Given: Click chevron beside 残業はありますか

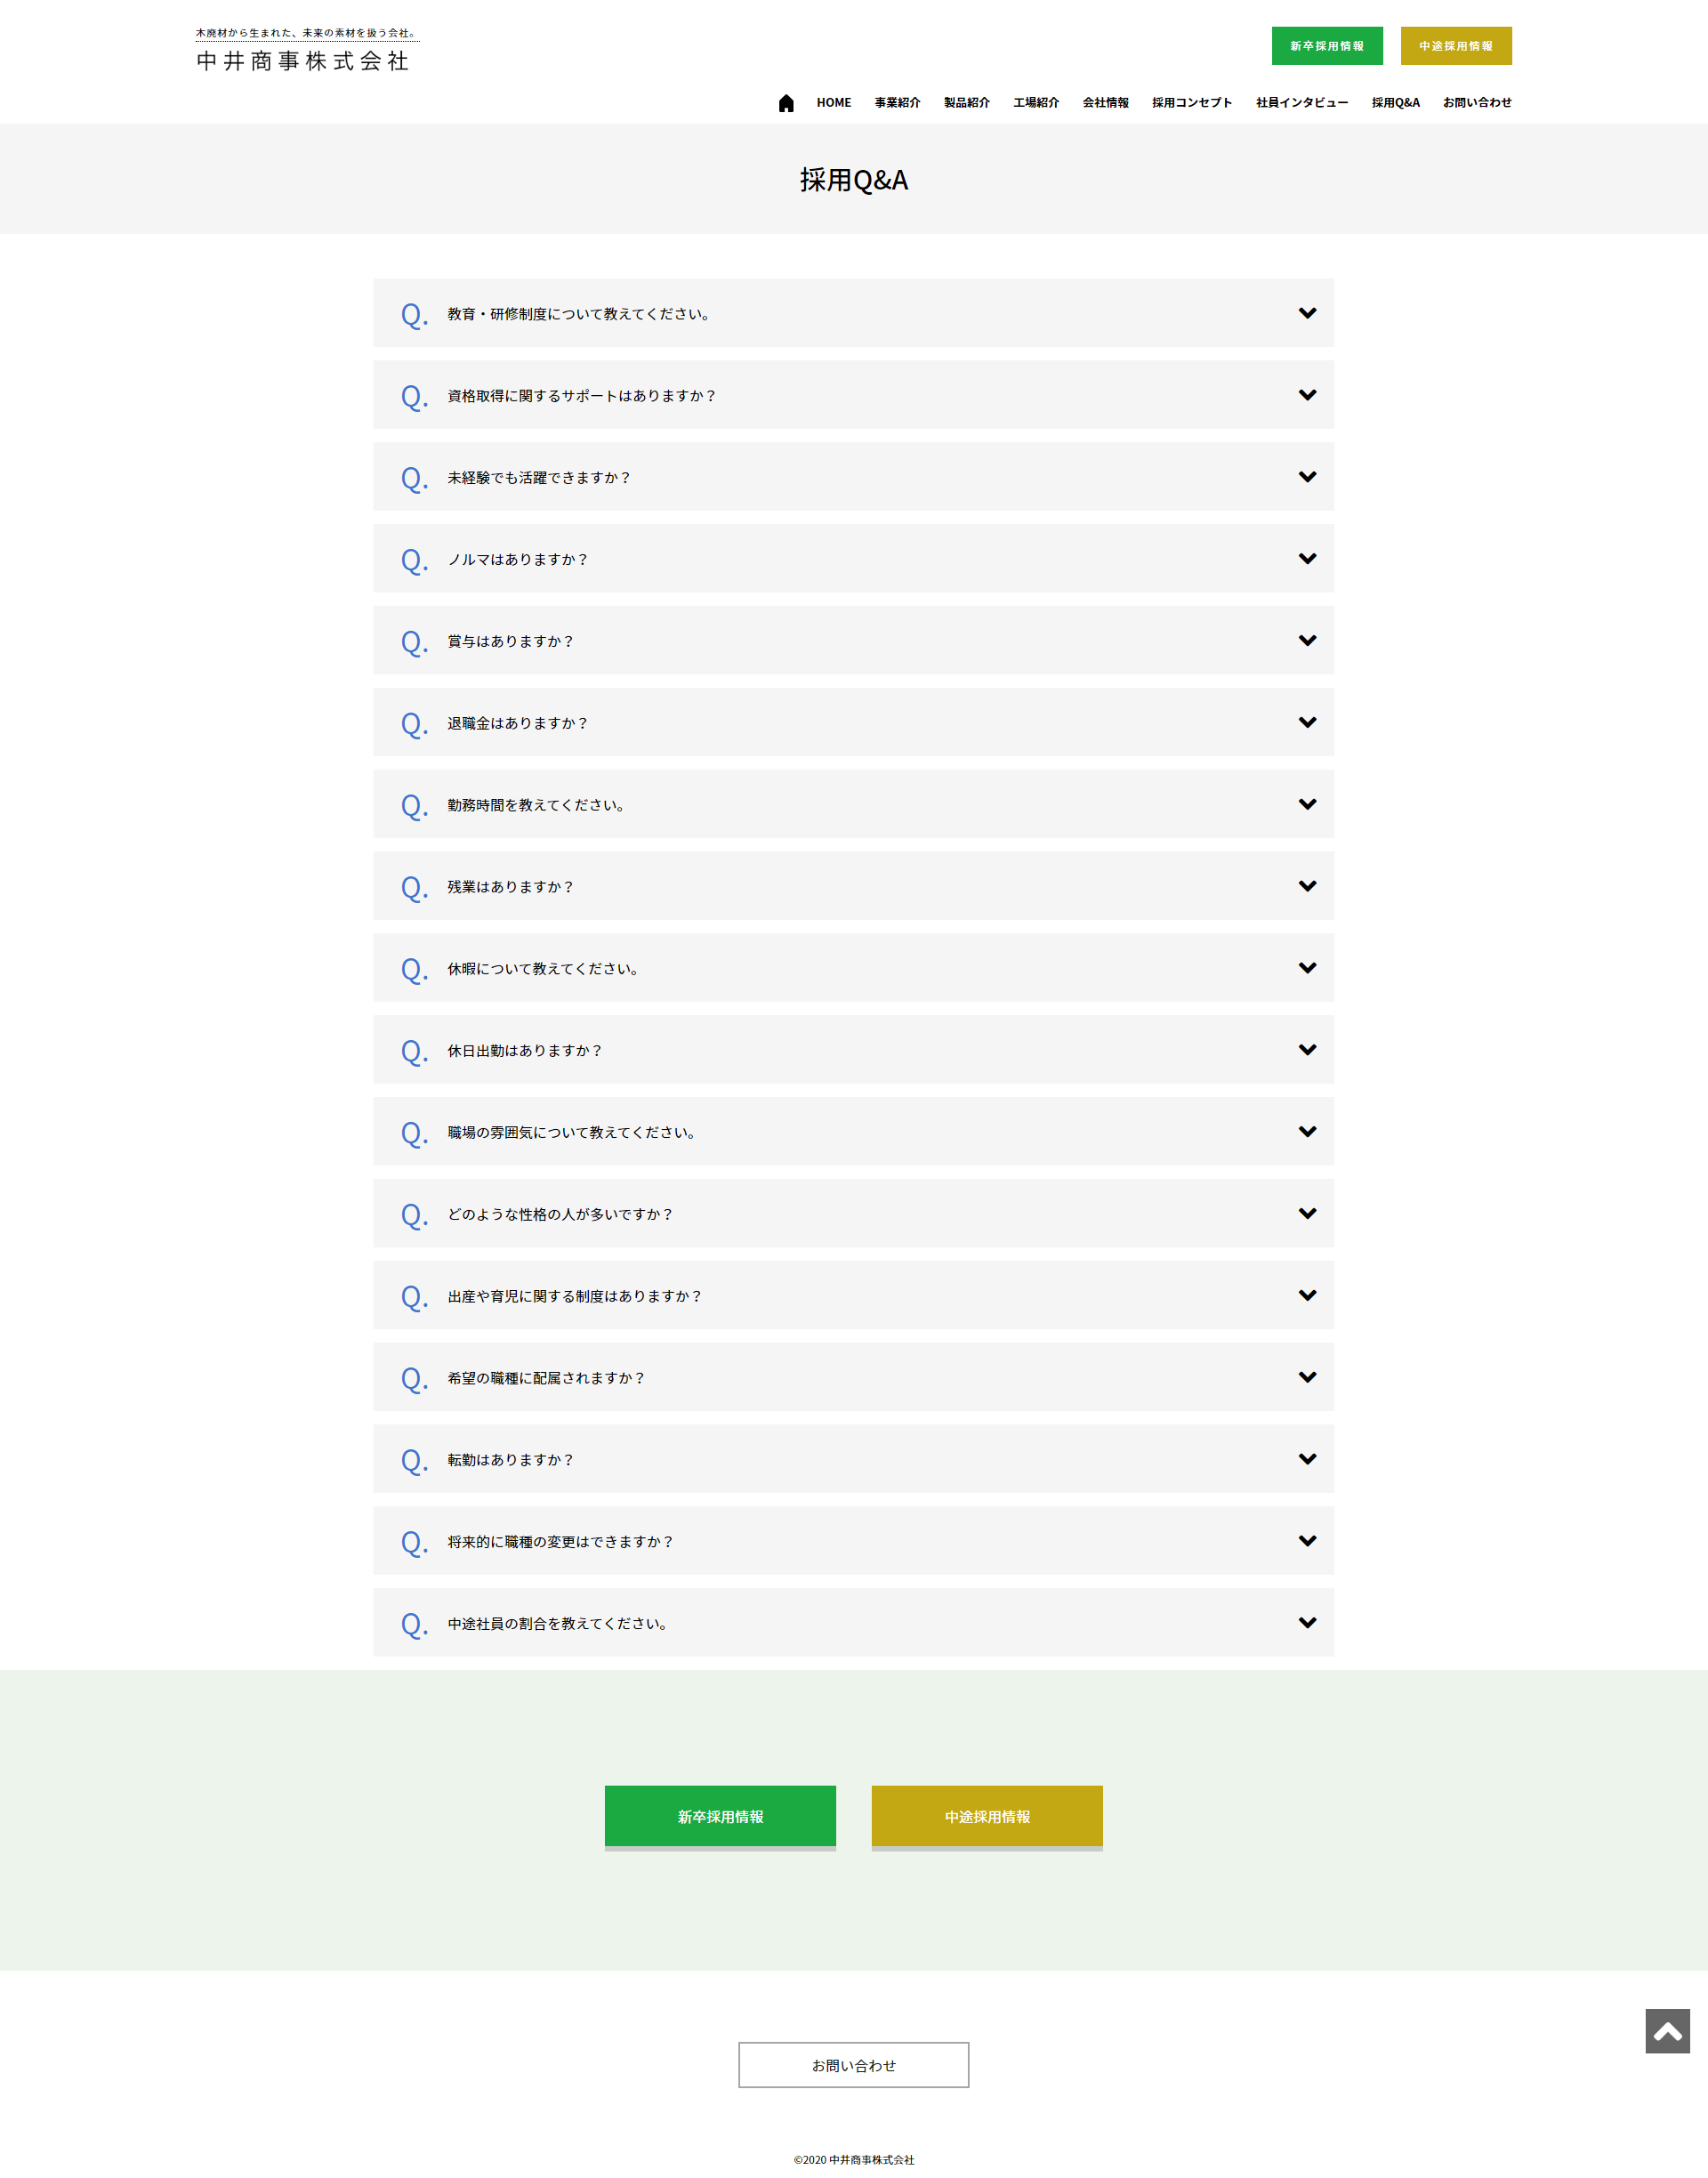Looking at the screenshot, I should [1307, 886].
